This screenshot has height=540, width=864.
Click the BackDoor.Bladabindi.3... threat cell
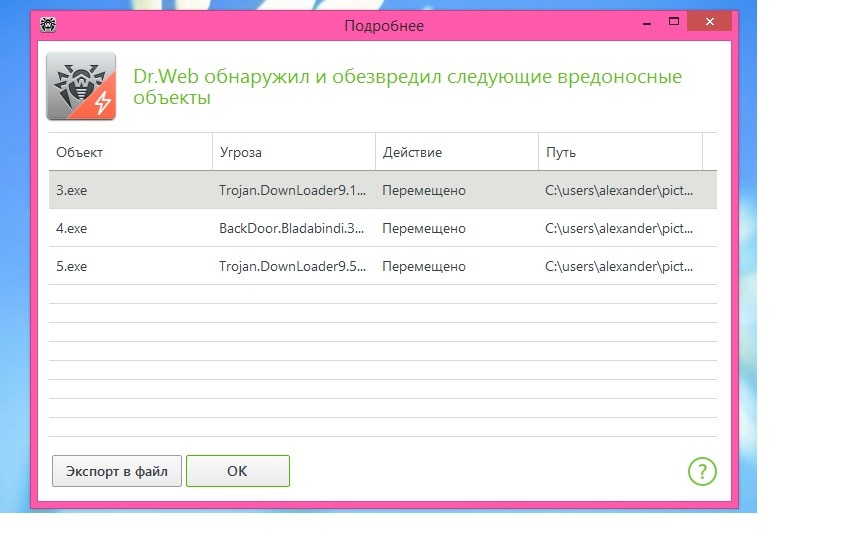(x=291, y=228)
